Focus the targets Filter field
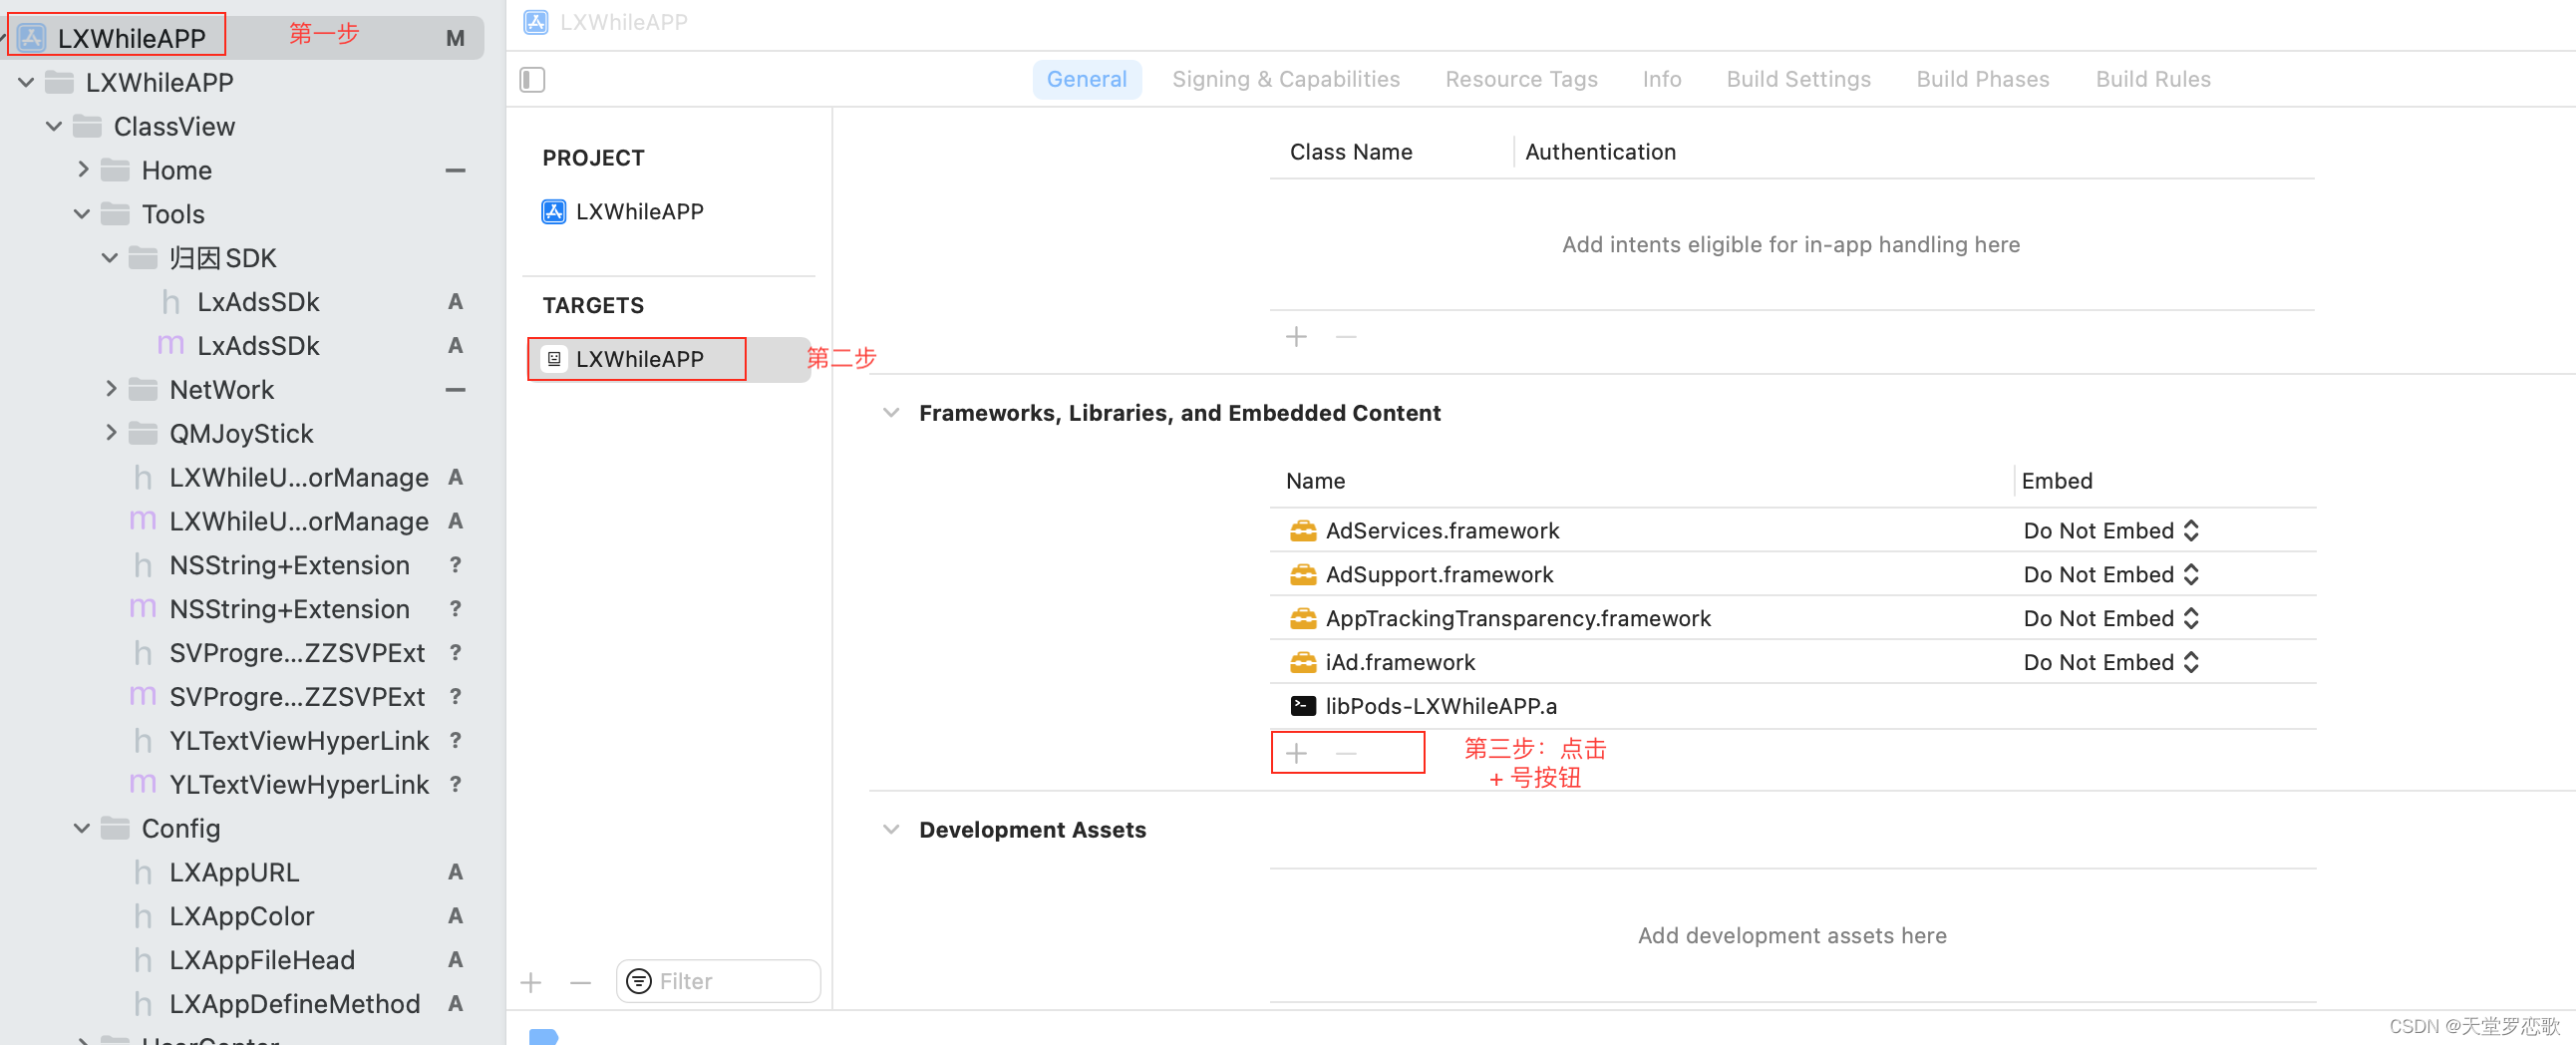Viewport: 2576px width, 1045px height. coord(719,981)
